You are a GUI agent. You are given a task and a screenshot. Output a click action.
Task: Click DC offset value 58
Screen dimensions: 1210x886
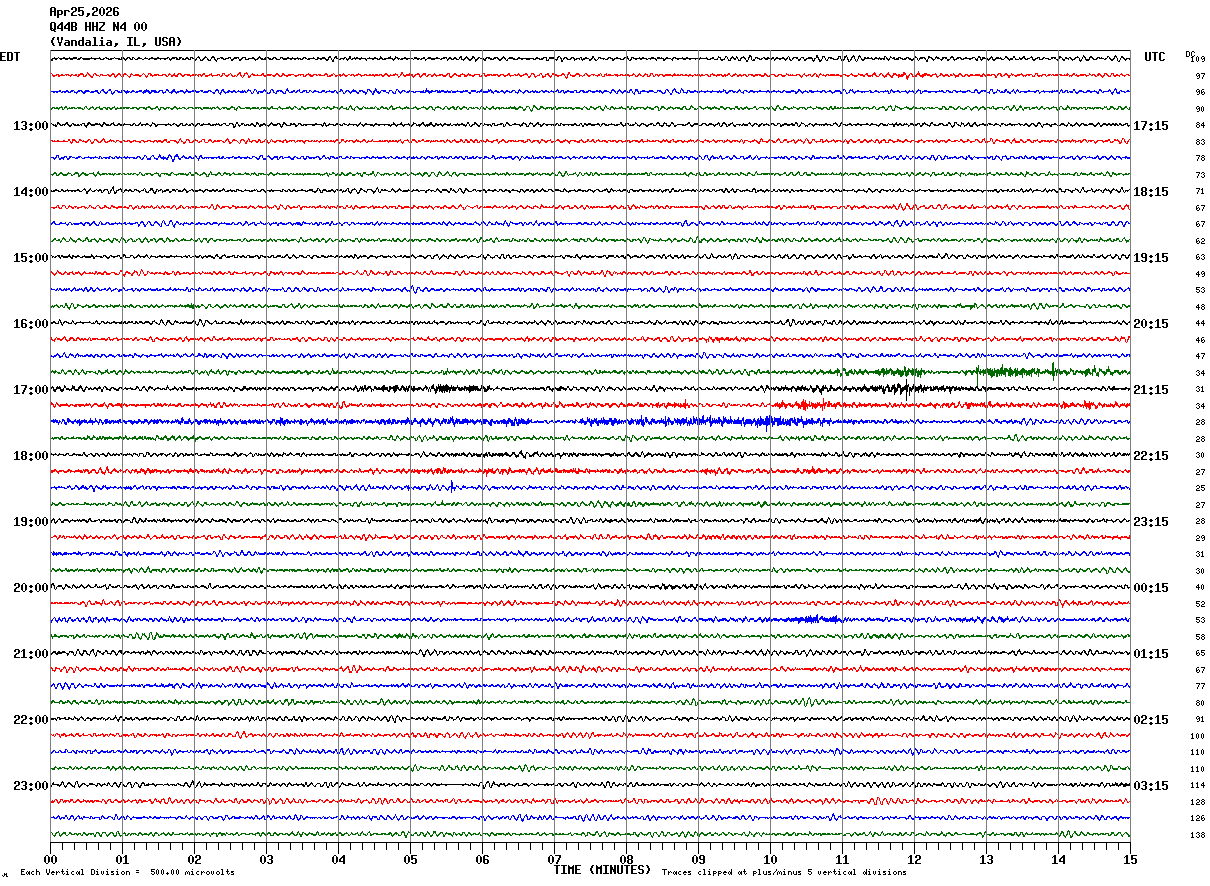[x=1200, y=637]
